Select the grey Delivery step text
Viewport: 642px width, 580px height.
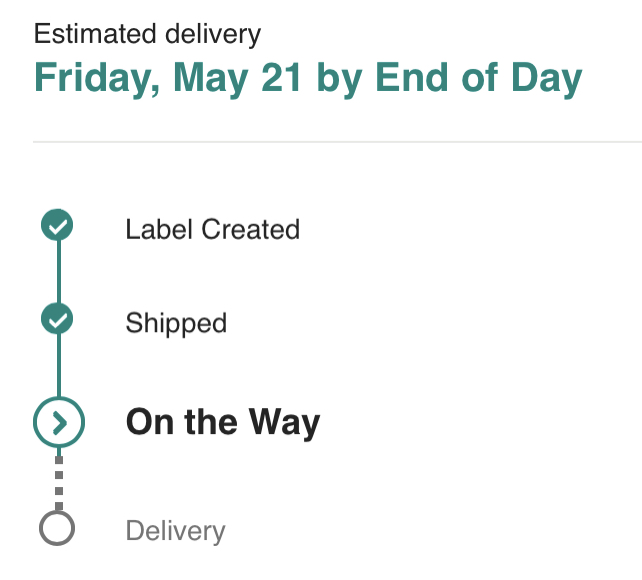pos(175,531)
